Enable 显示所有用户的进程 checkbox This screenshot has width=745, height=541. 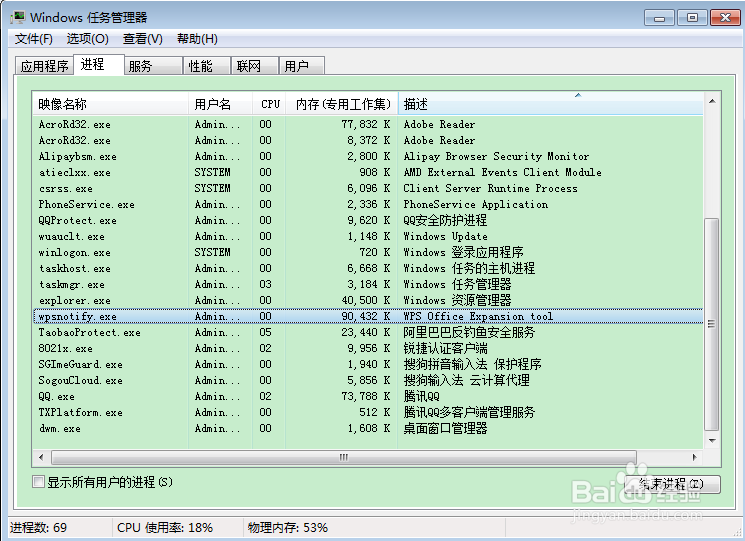point(38,482)
